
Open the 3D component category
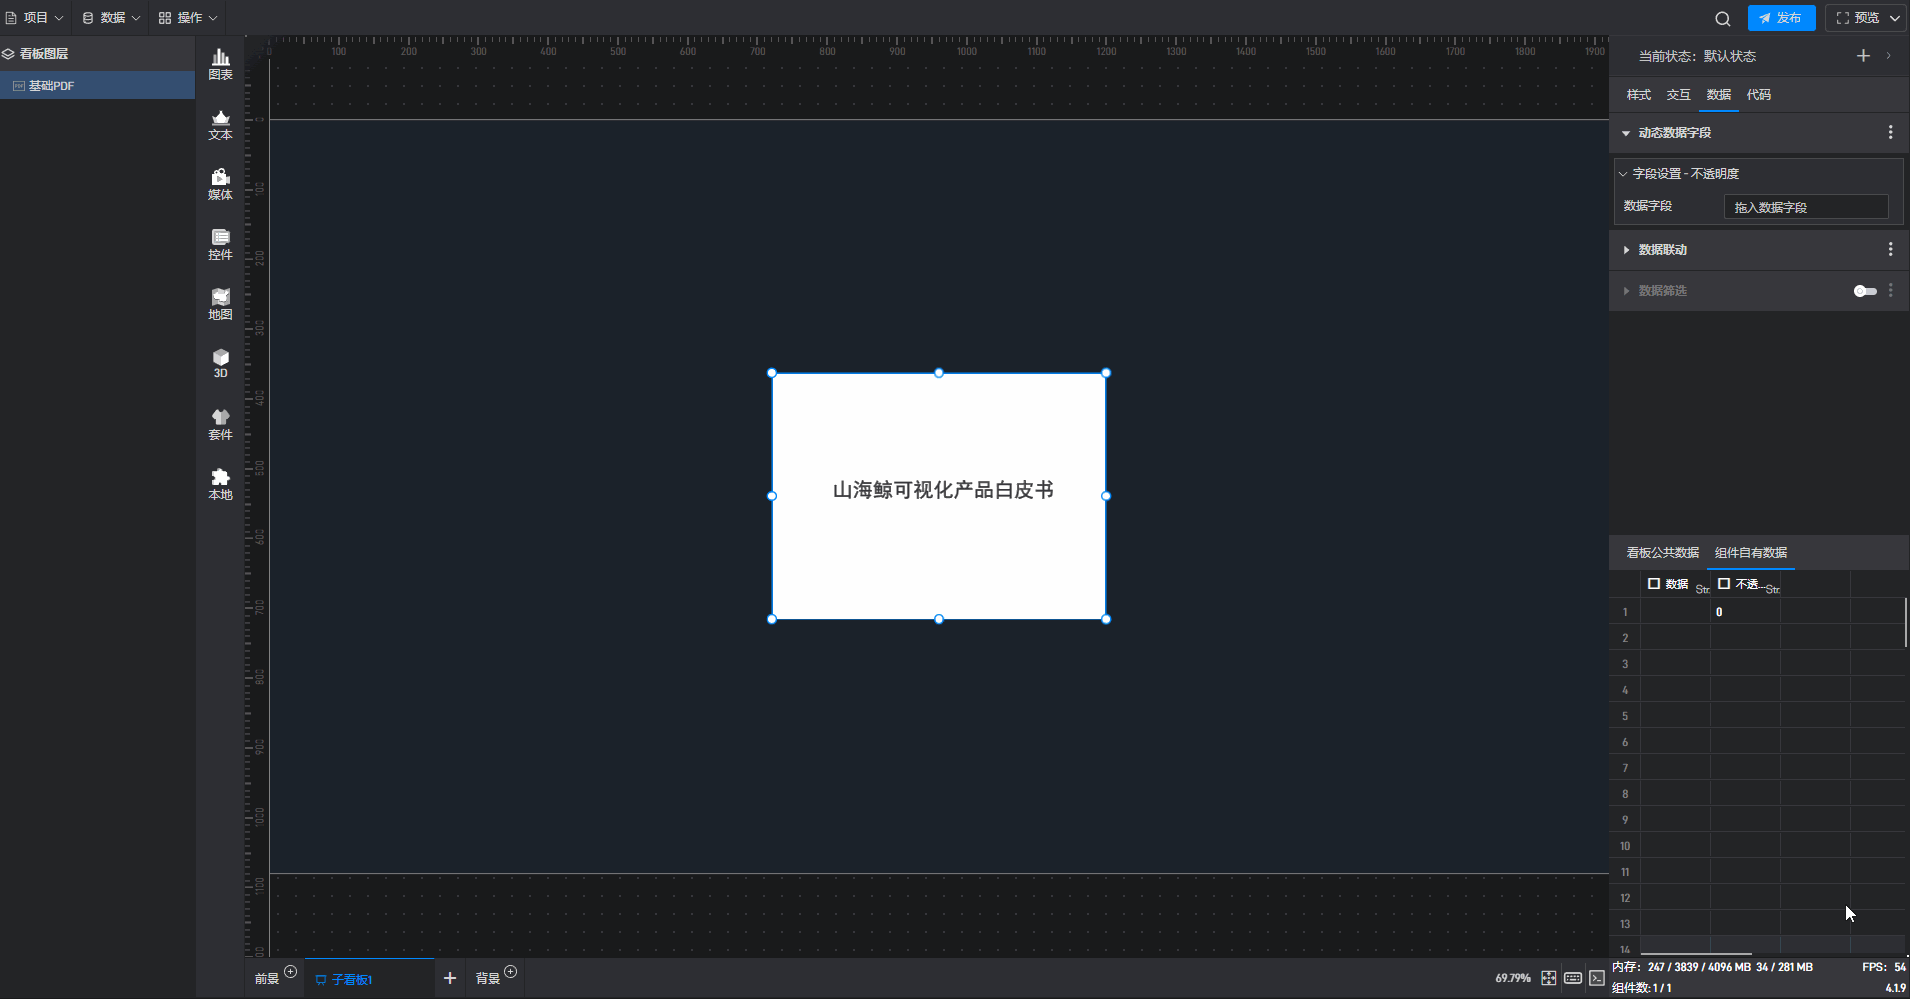coord(220,364)
